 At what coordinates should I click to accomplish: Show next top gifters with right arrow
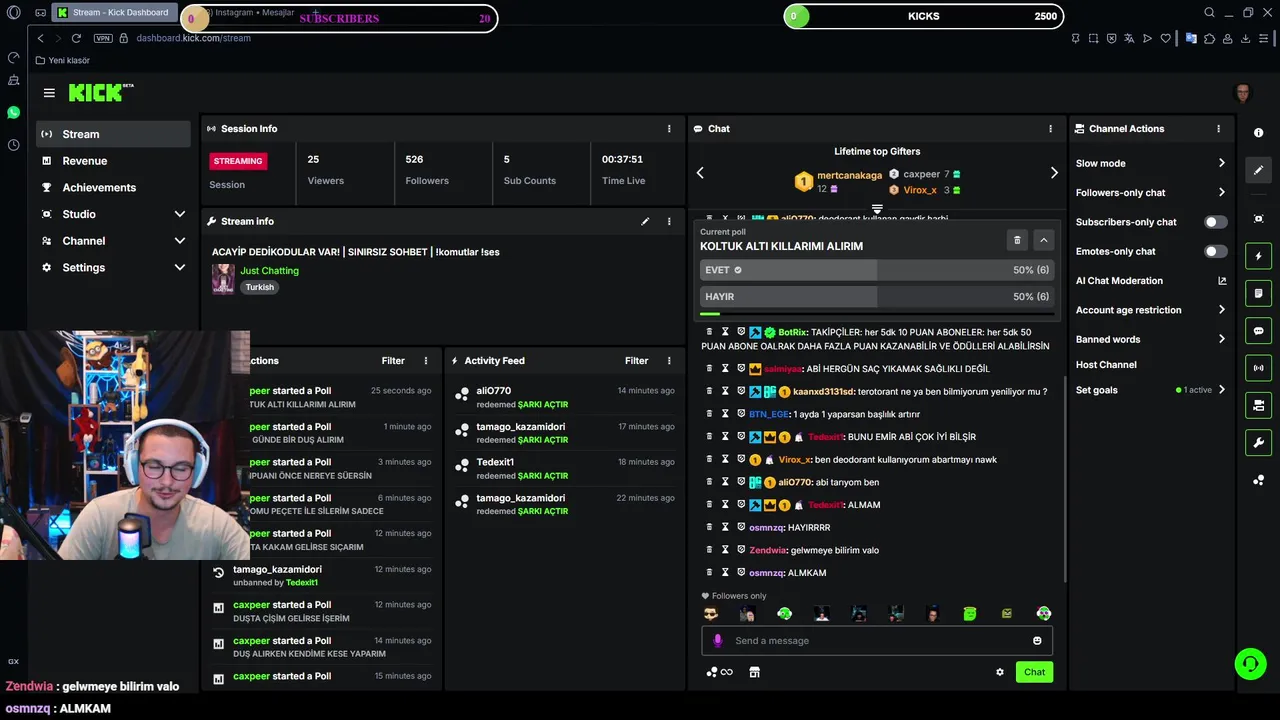click(x=1054, y=173)
